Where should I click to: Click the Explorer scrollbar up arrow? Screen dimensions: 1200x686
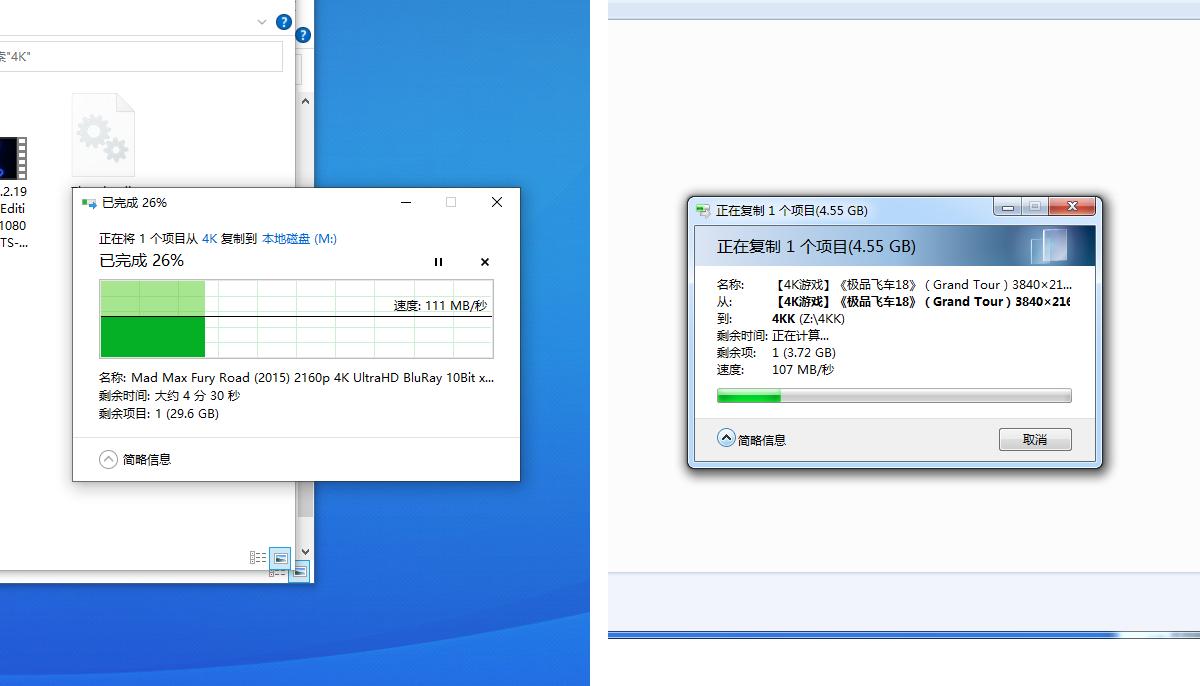305,100
